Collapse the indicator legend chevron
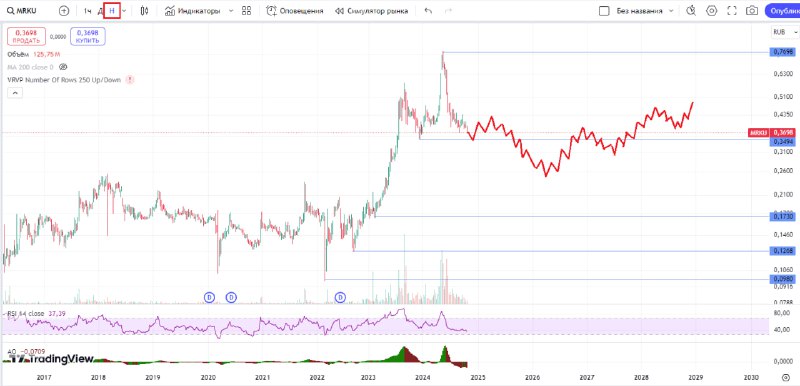The image size is (800, 386). (x=14, y=93)
